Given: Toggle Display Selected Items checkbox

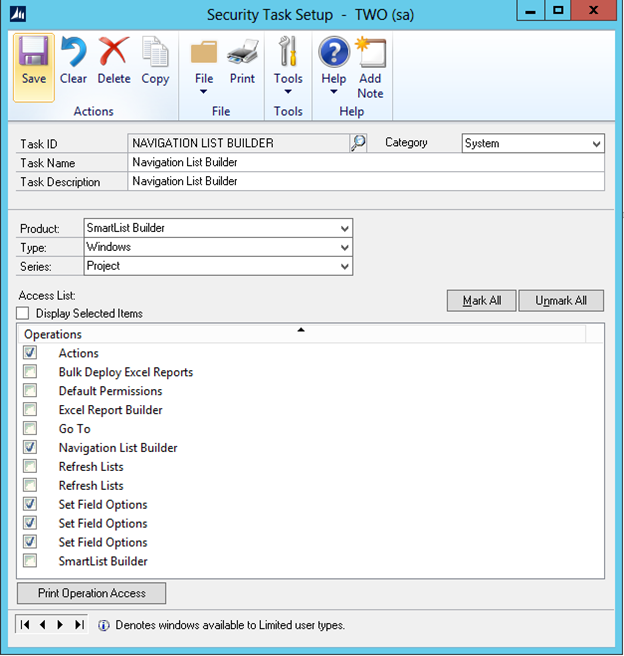Looking at the screenshot, I should pyautogui.click(x=23, y=313).
